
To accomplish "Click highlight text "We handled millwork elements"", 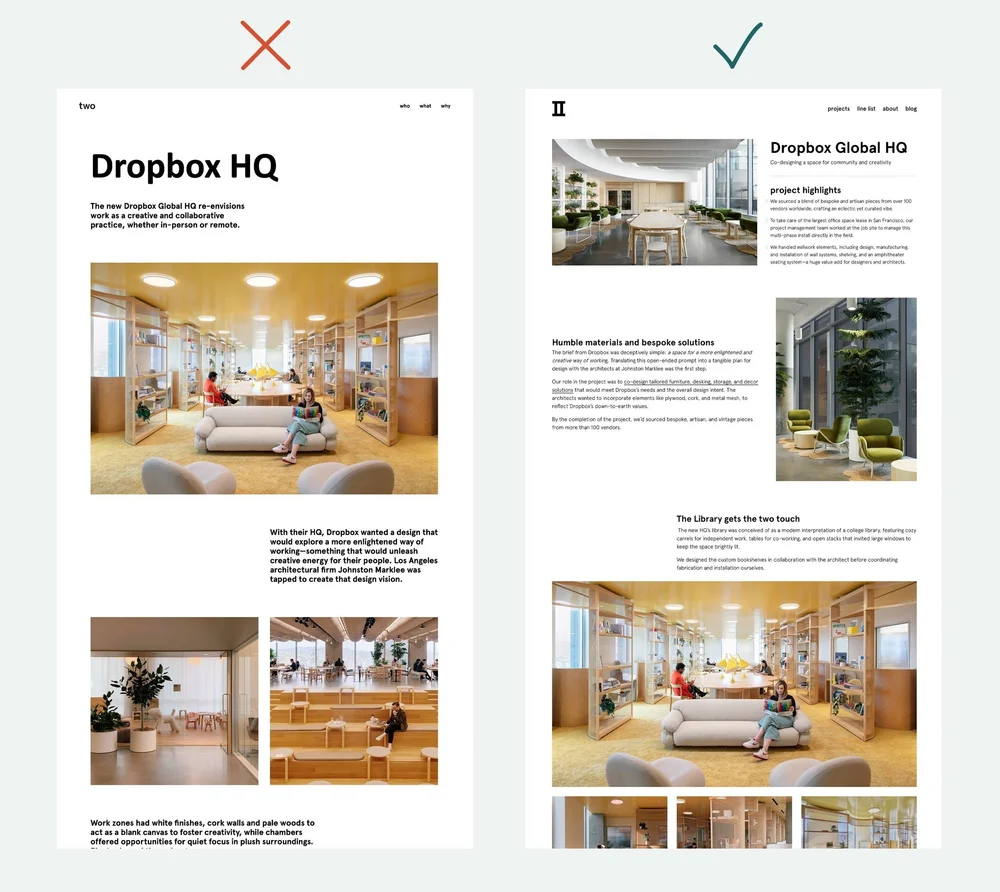I will (839, 254).
